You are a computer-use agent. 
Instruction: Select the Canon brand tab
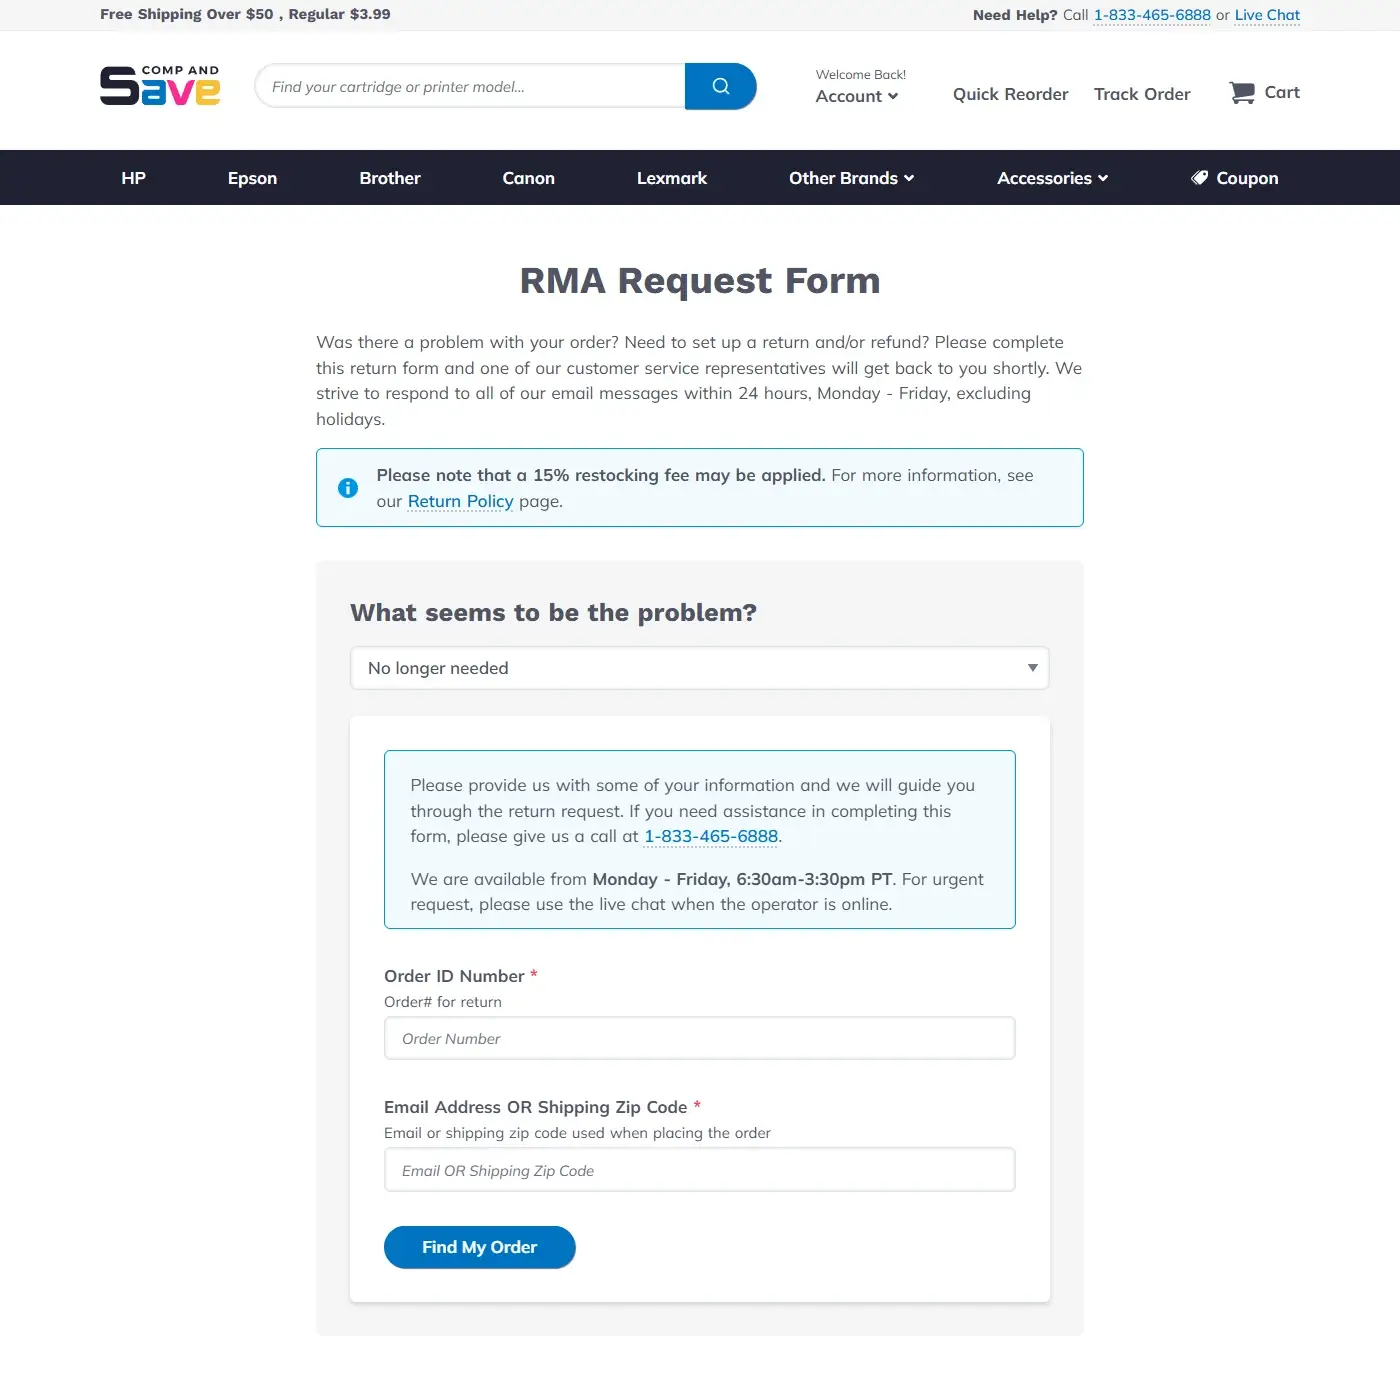(x=528, y=177)
